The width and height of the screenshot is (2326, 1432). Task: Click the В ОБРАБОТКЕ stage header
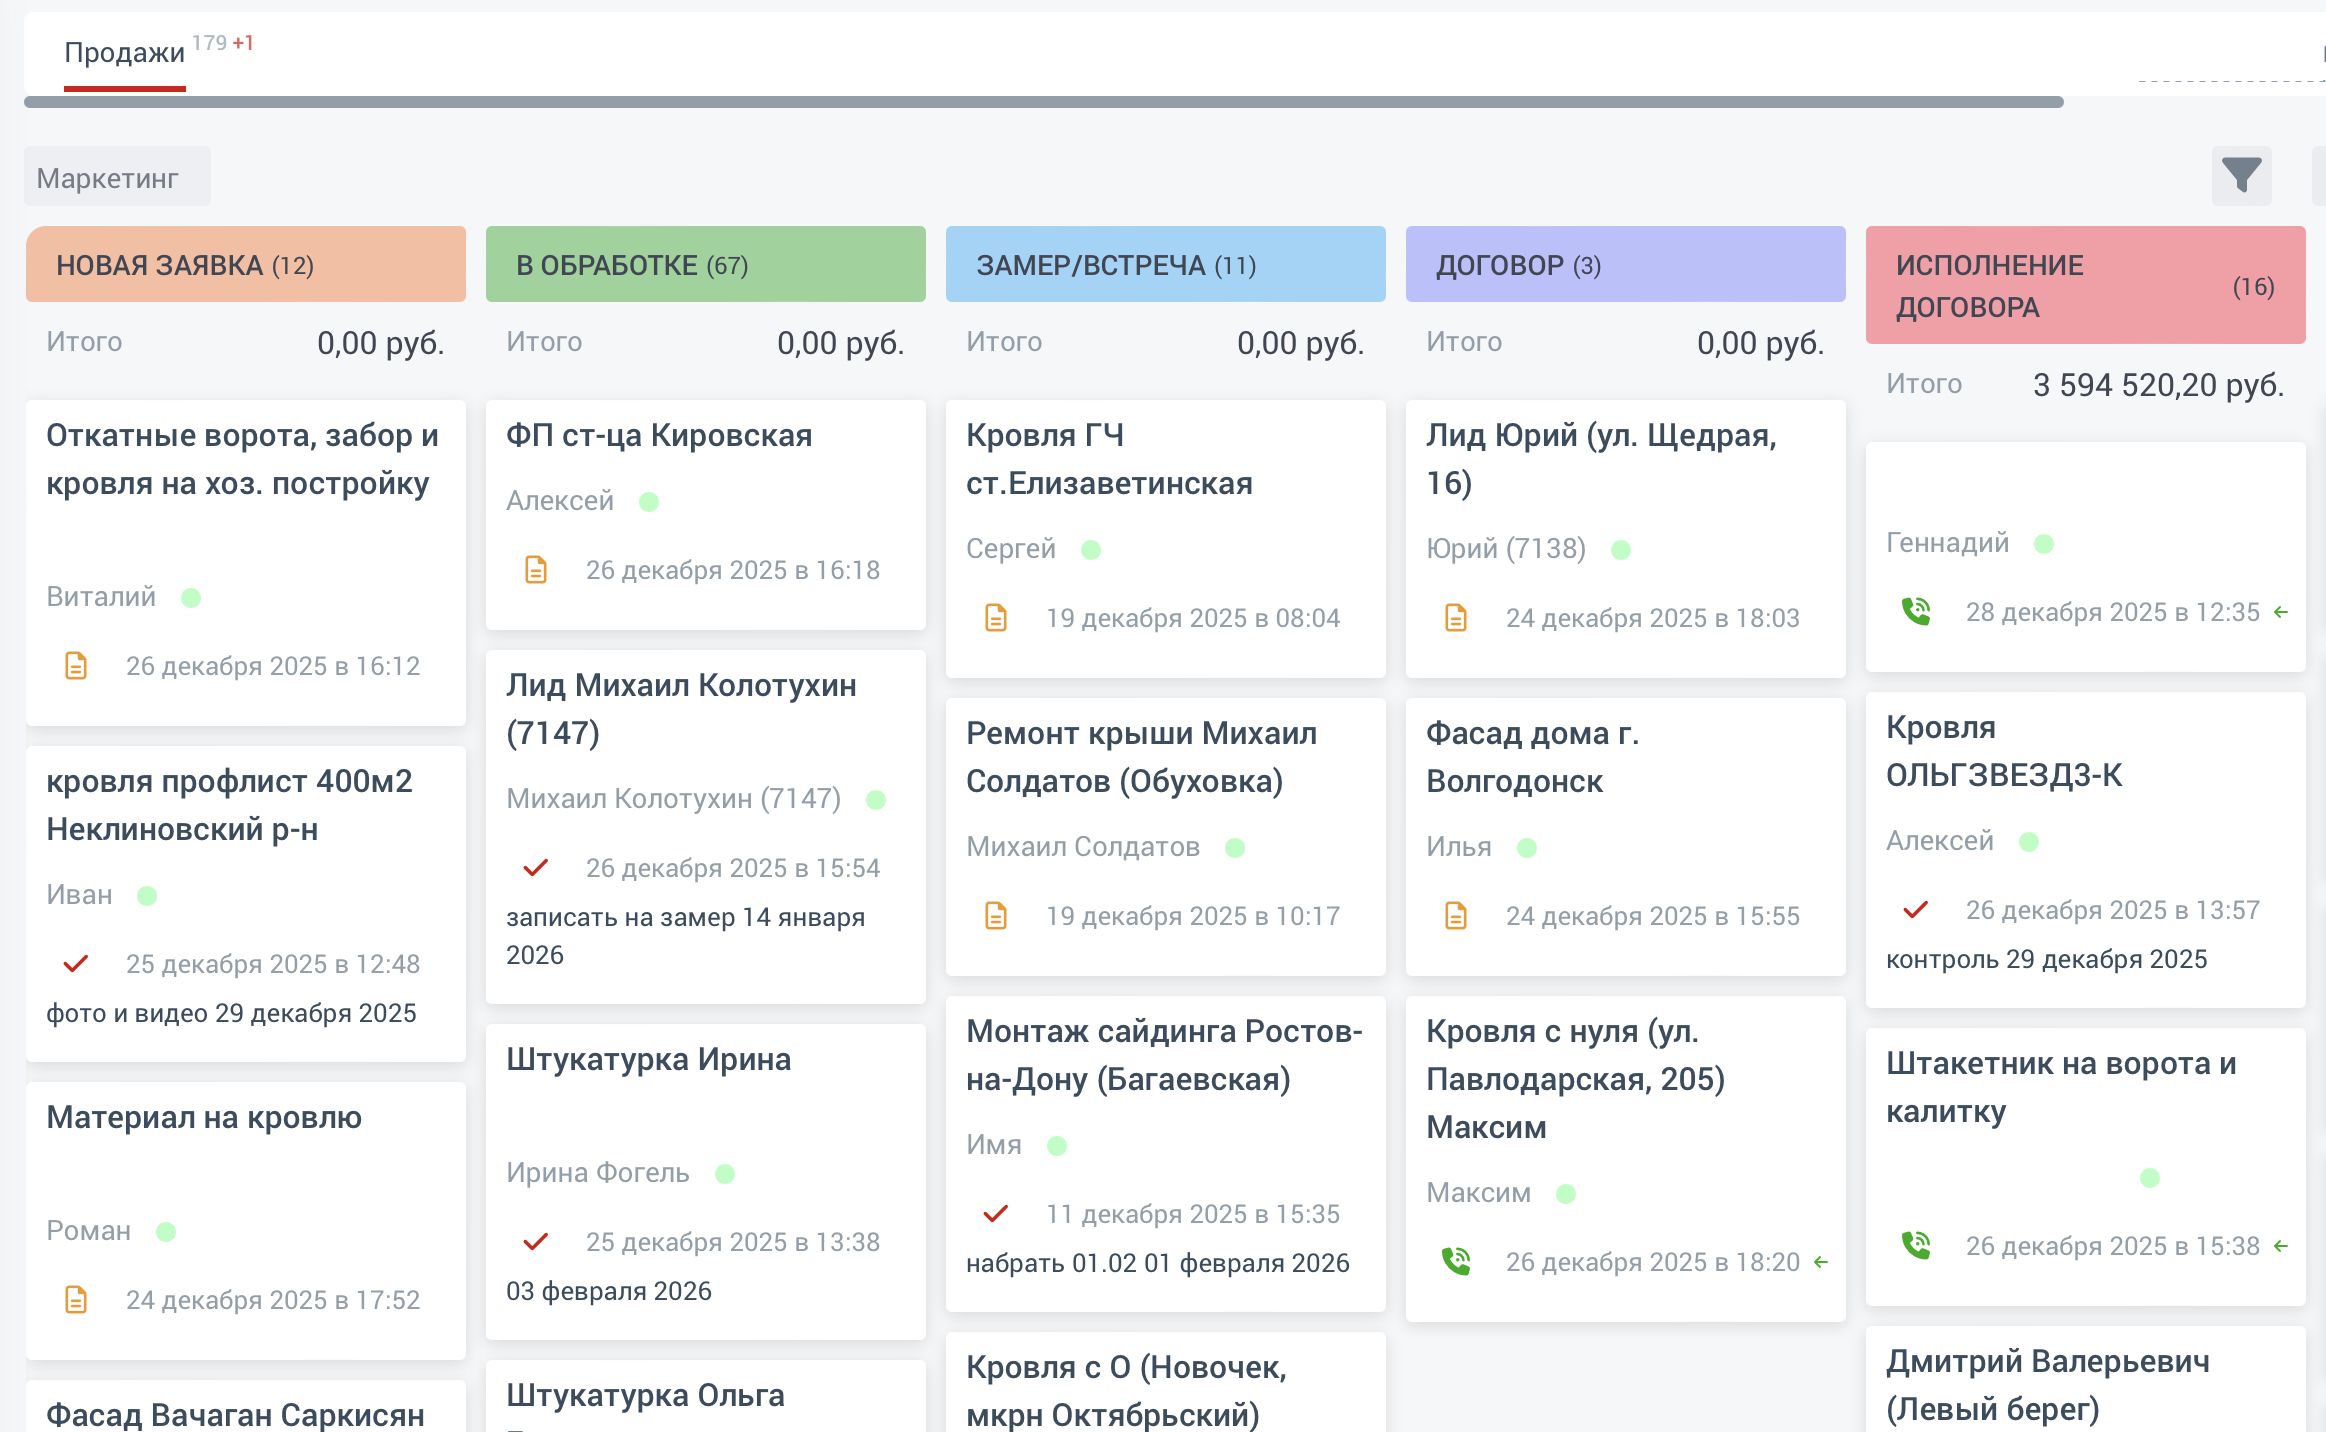(705, 265)
